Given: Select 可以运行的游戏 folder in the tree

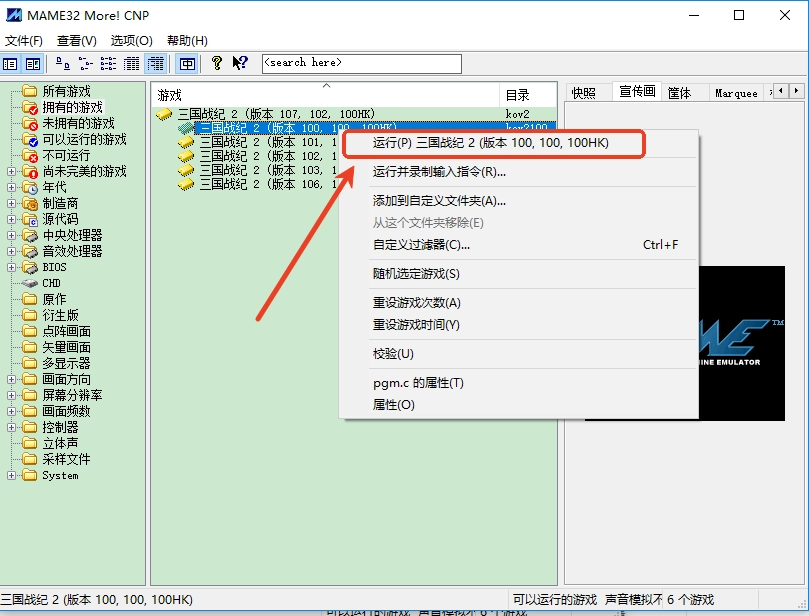Looking at the screenshot, I should click(x=84, y=139).
